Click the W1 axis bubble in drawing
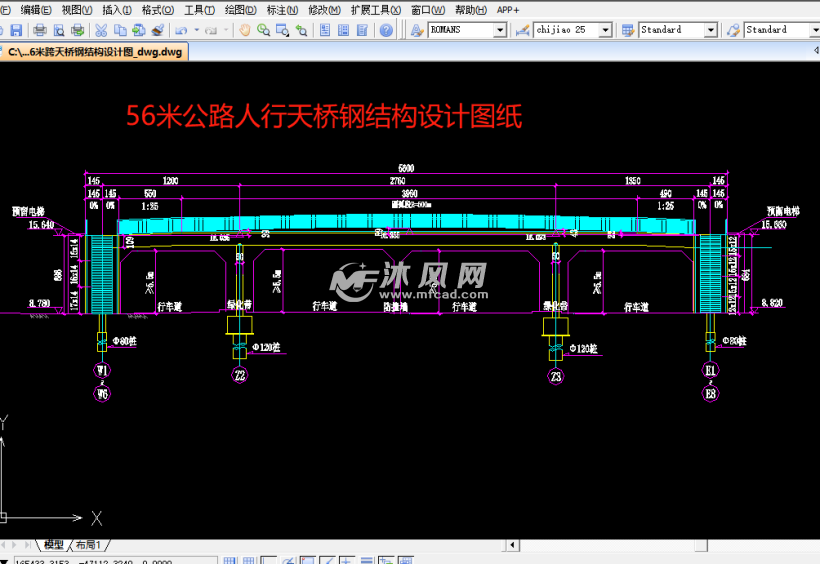Image resolution: width=820 pixels, height=564 pixels. (102, 370)
